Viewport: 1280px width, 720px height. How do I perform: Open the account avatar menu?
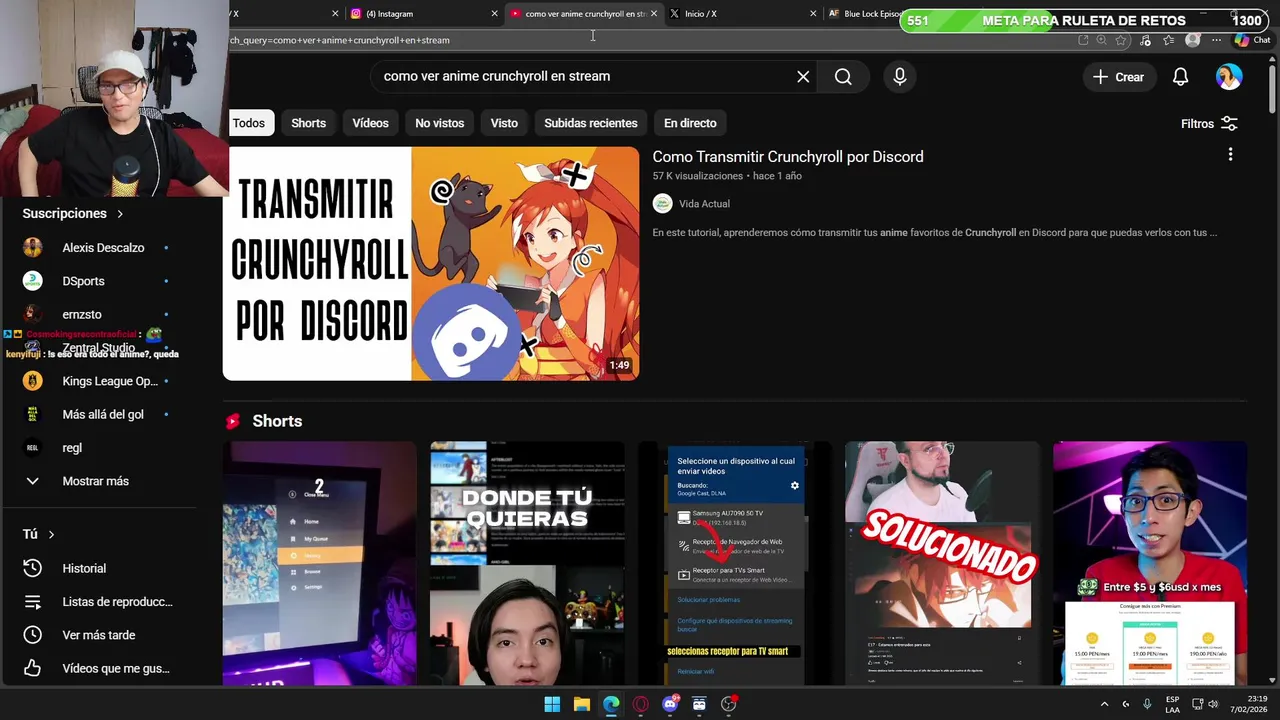coord(1229,77)
